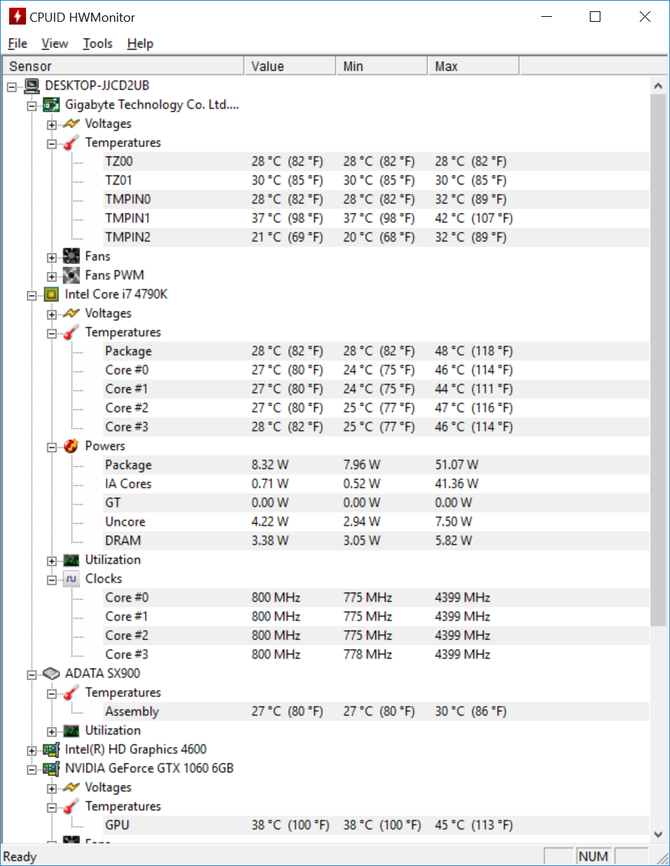Click the Utilization graph icon under Intel Core i7
Screen dimensions: 670x866
(x=71, y=560)
